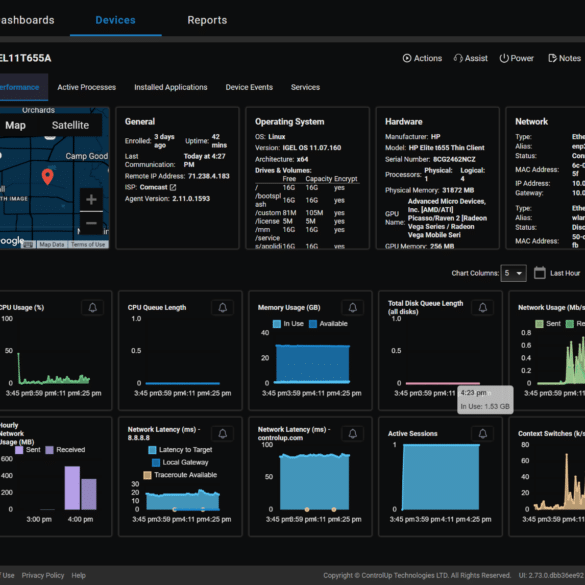Click the Remote IP Address 71.238.4.183
Viewport: 585px width, 585px height.
coord(209,176)
